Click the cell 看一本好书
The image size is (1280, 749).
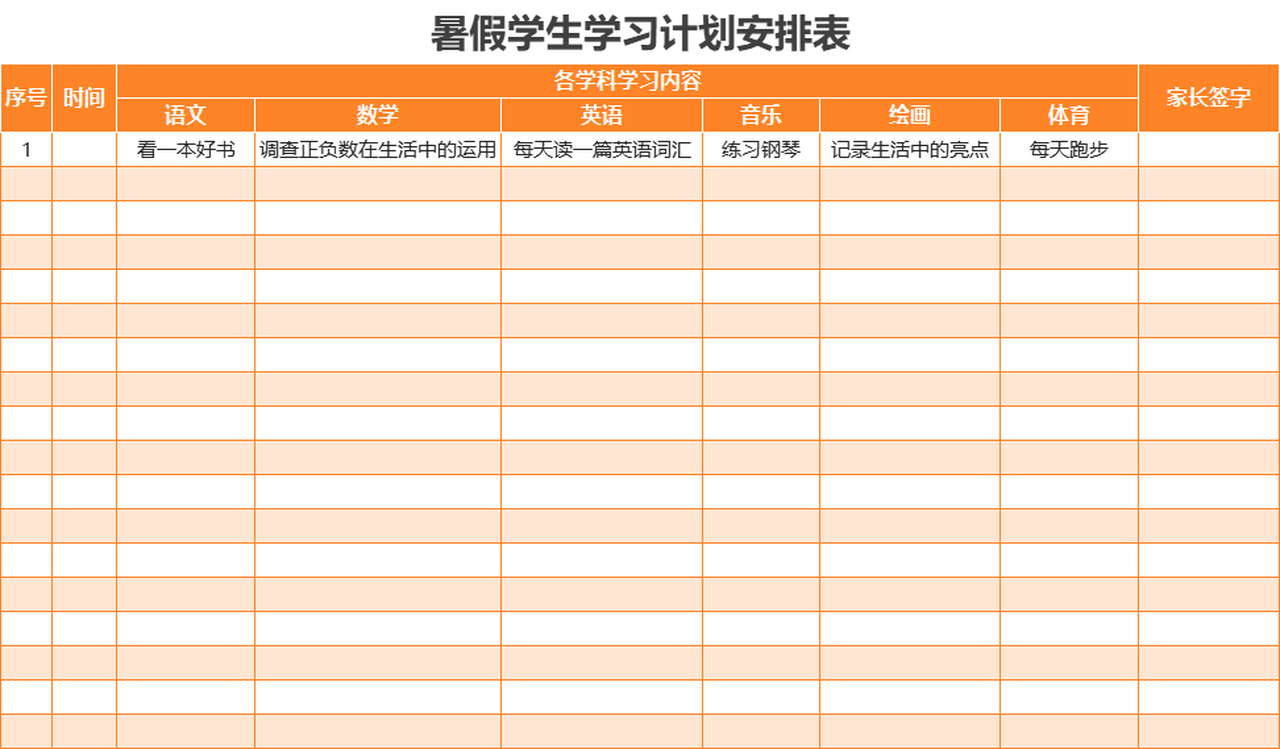pyautogui.click(x=186, y=150)
